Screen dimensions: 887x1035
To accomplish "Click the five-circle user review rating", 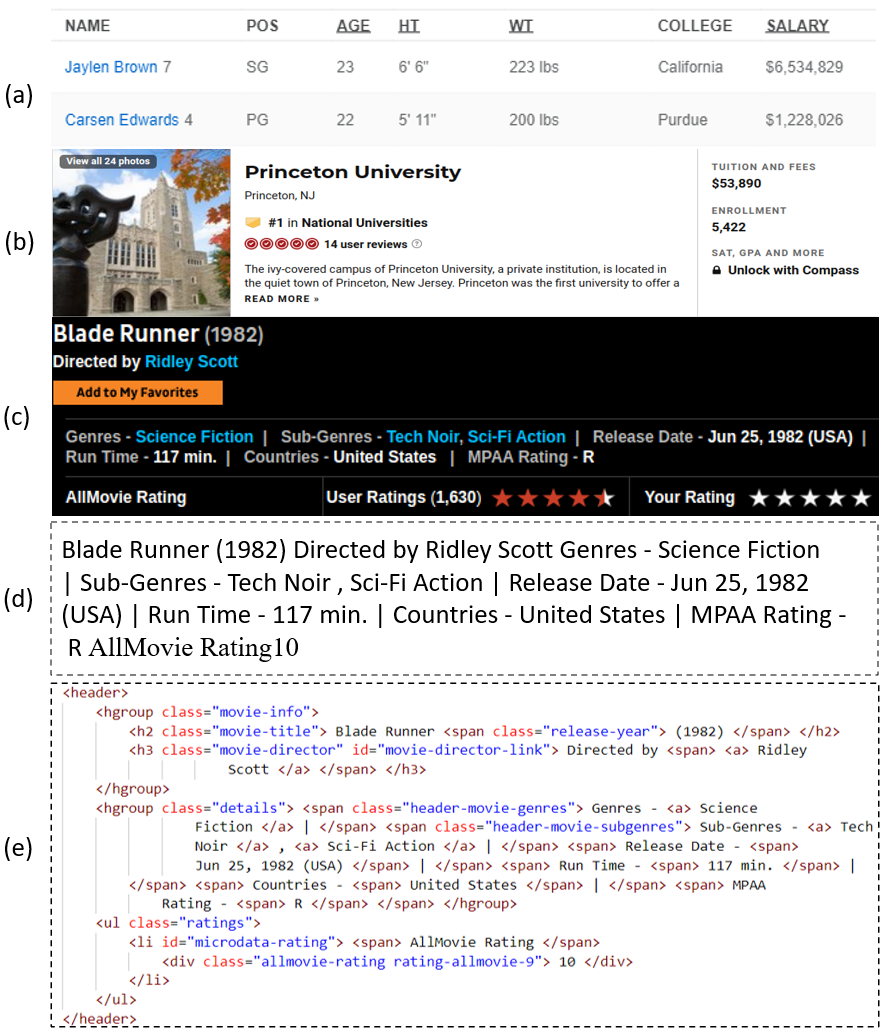I will [x=282, y=244].
